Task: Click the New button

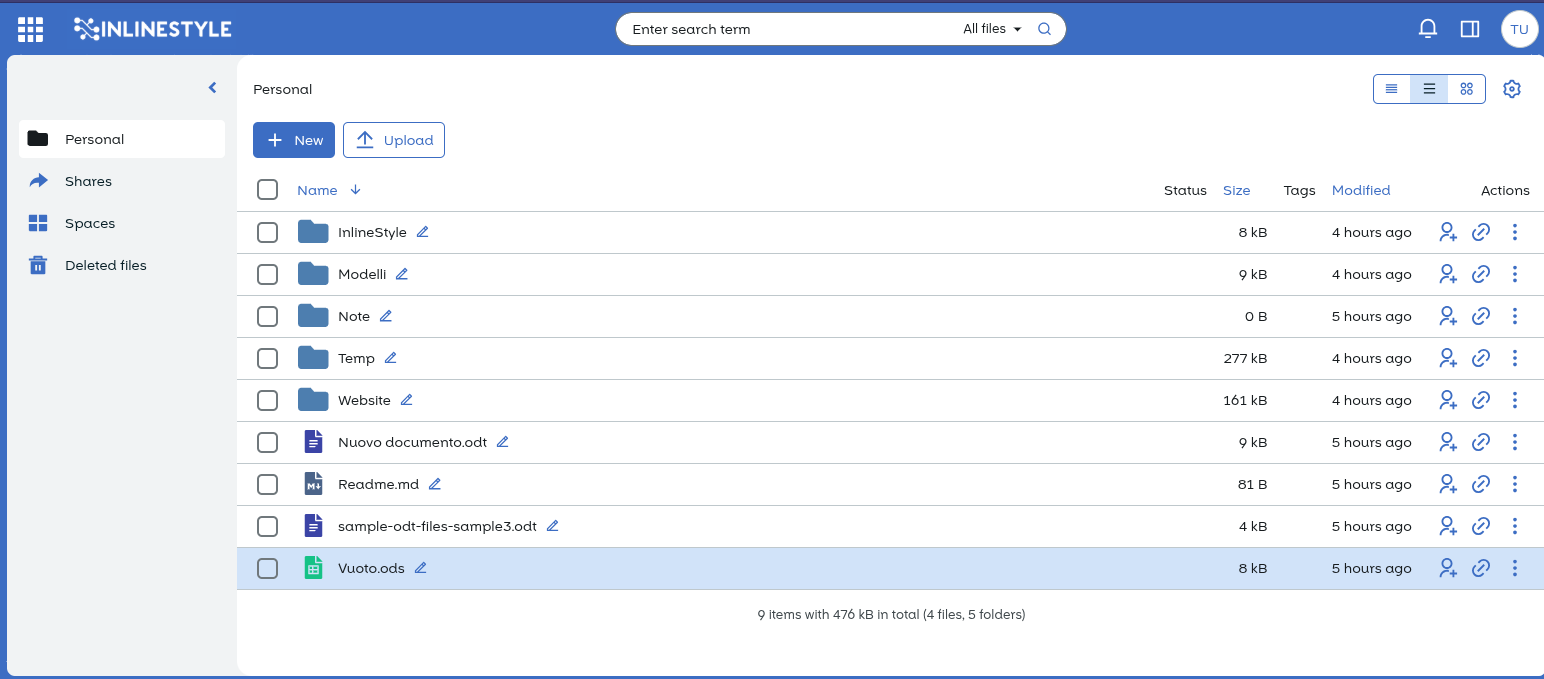Action: (294, 140)
